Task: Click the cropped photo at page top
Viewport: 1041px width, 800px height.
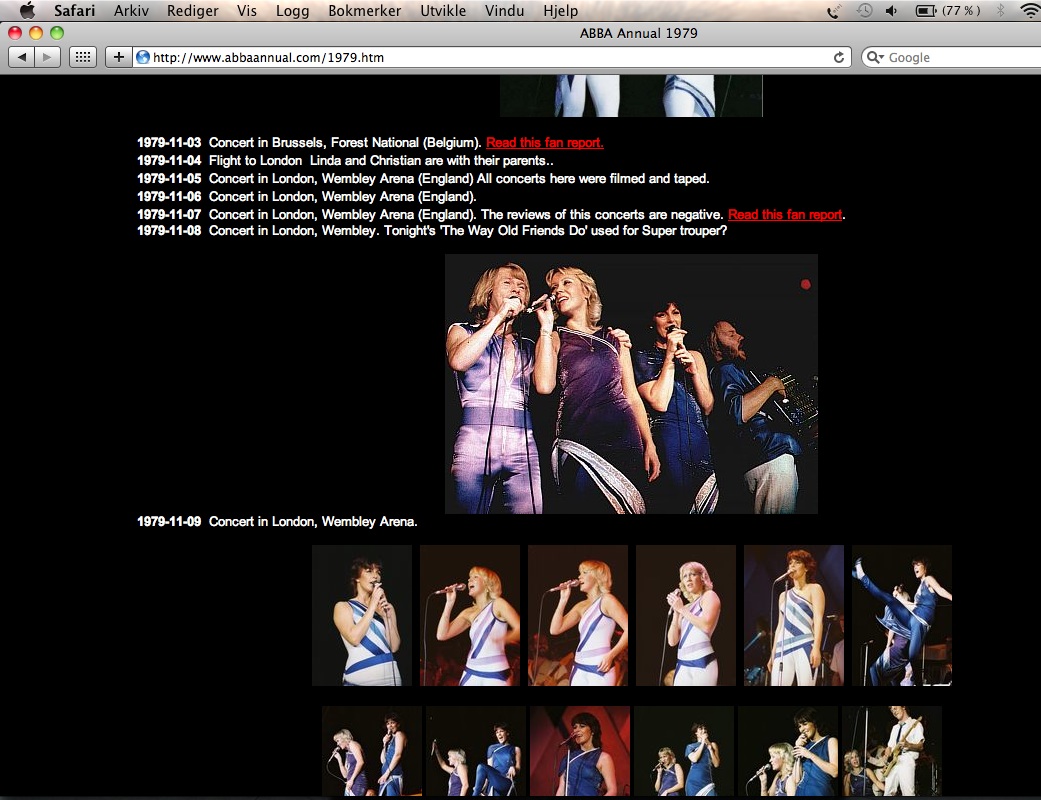Action: tap(631, 96)
